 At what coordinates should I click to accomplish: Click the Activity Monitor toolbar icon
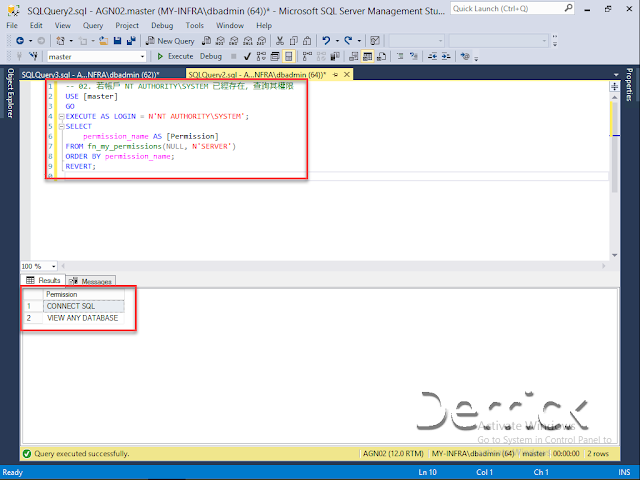click(x=375, y=41)
